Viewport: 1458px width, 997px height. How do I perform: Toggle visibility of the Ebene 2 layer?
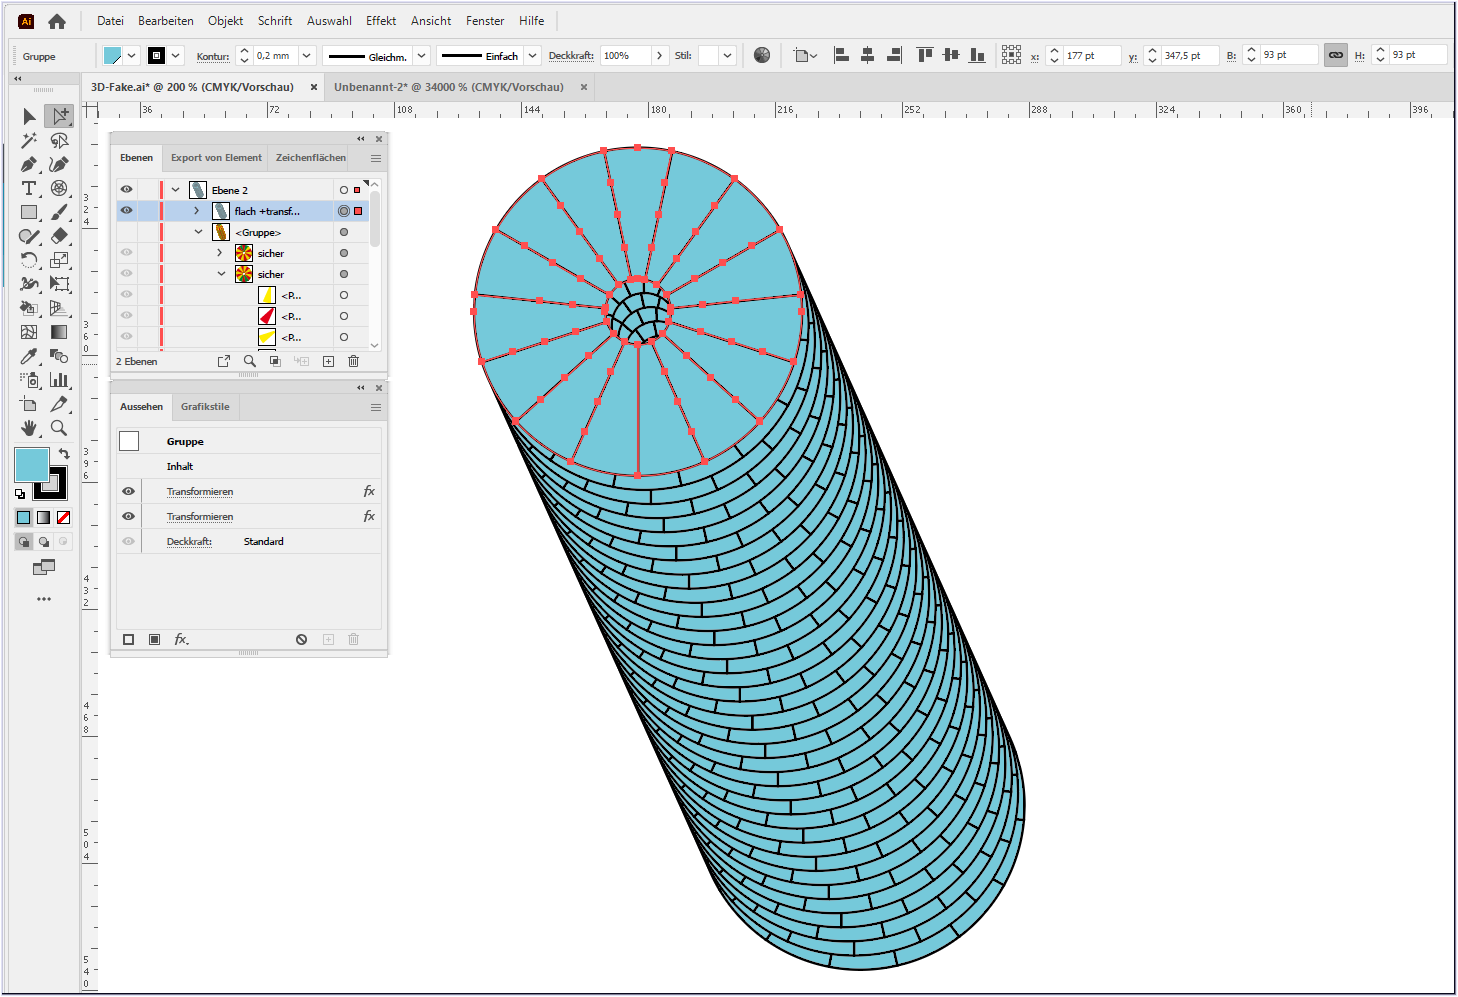pos(126,189)
